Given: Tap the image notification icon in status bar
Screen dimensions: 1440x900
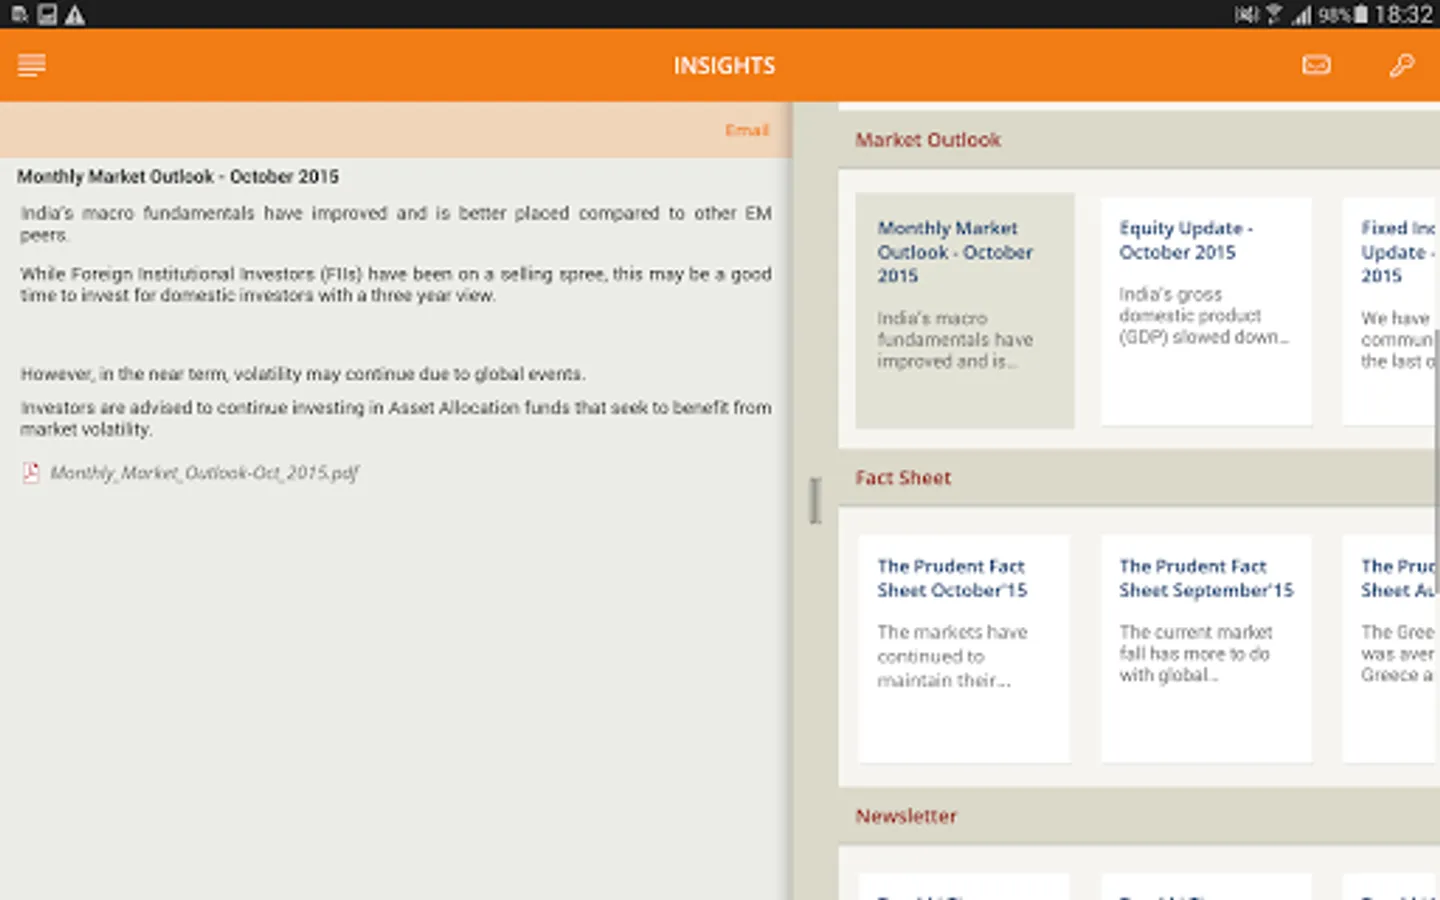Looking at the screenshot, I should pos(47,14).
